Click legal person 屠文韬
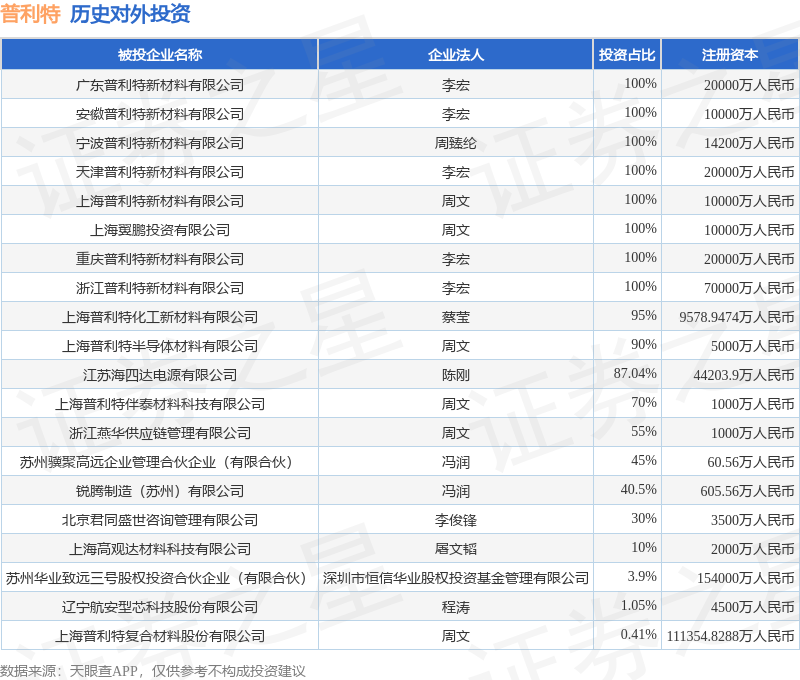 click(x=456, y=549)
